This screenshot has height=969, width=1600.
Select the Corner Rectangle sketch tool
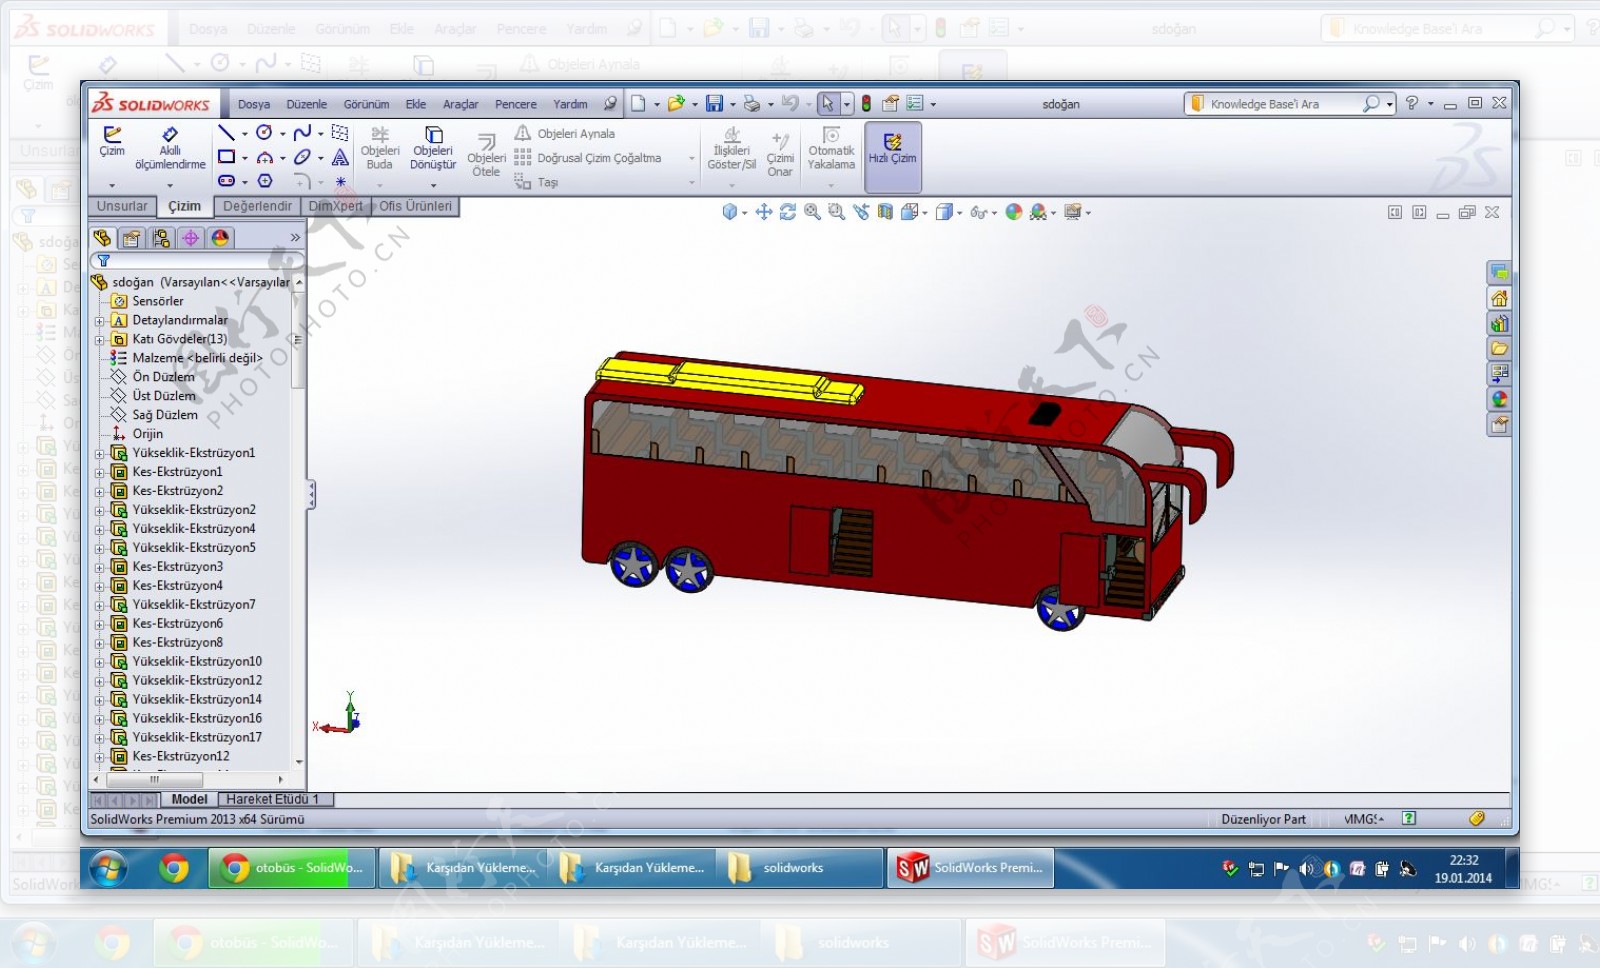(x=227, y=157)
